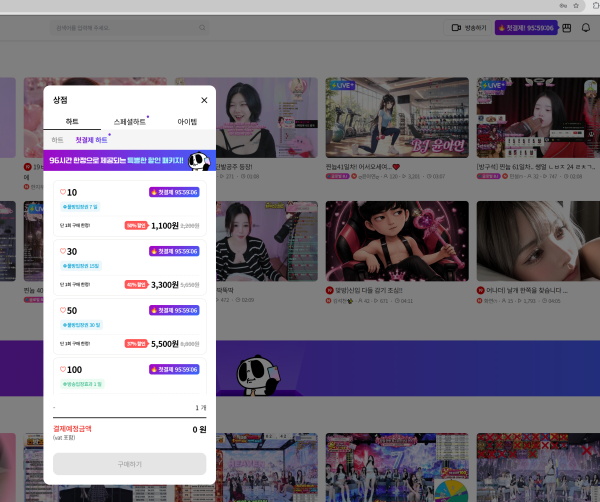
Task: Open the short-haired woman stream thumbnail
Action: 267,117
